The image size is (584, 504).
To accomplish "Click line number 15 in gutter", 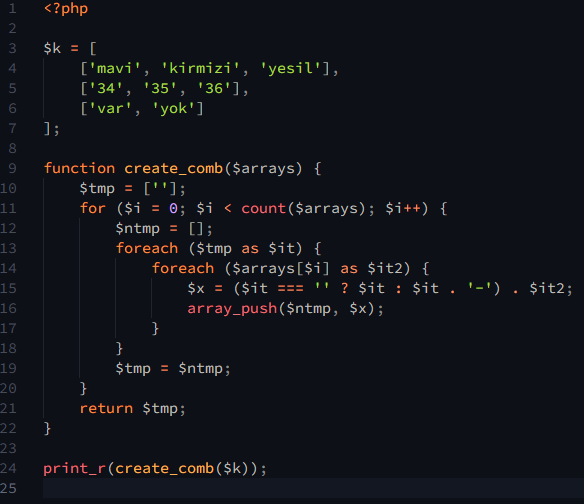I will (x=8, y=289).
